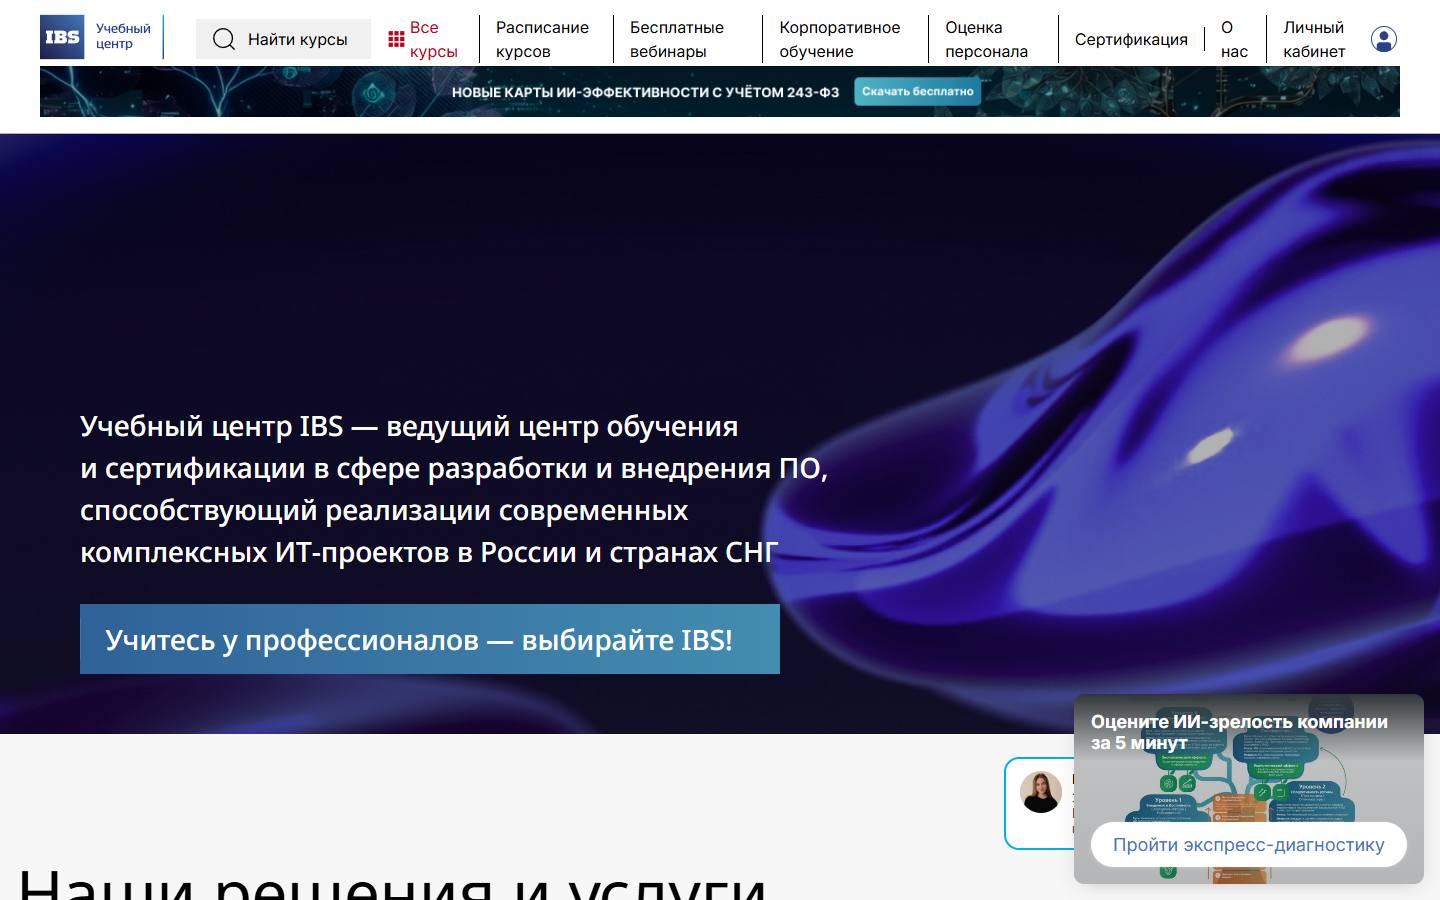Open the user profile avatar icon
Image resolution: width=1440 pixels, height=900 pixels.
coord(1384,39)
